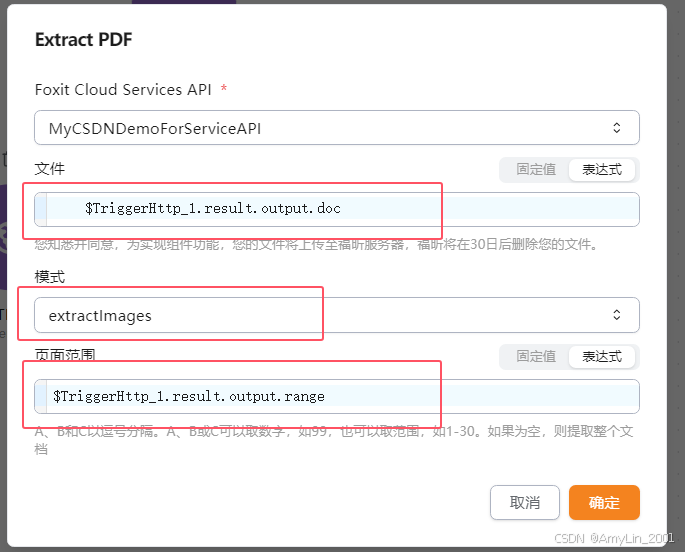Switch 页面范围 field to 固定值 mode
The width and height of the screenshot is (685, 552).
536,356
